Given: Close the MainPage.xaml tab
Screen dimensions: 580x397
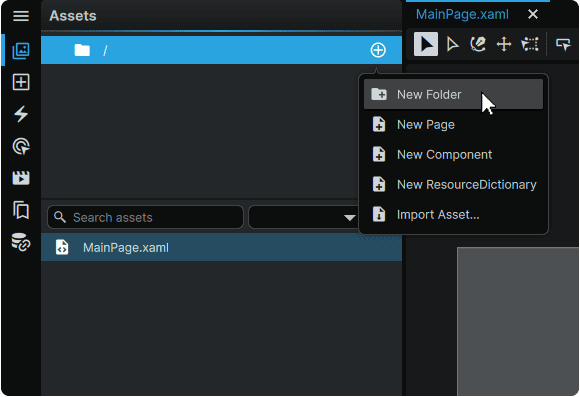Looking at the screenshot, I should 533,14.
